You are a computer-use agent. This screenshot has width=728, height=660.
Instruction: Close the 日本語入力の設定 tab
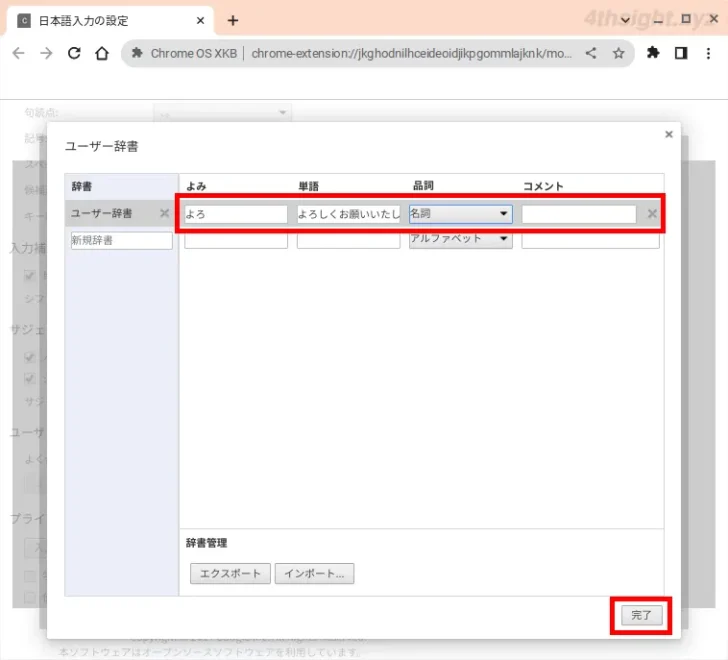[x=200, y=20]
